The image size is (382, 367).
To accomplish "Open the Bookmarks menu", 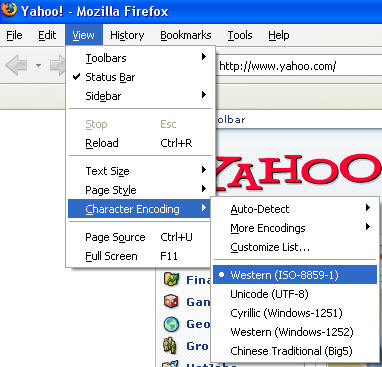I will coord(186,35).
